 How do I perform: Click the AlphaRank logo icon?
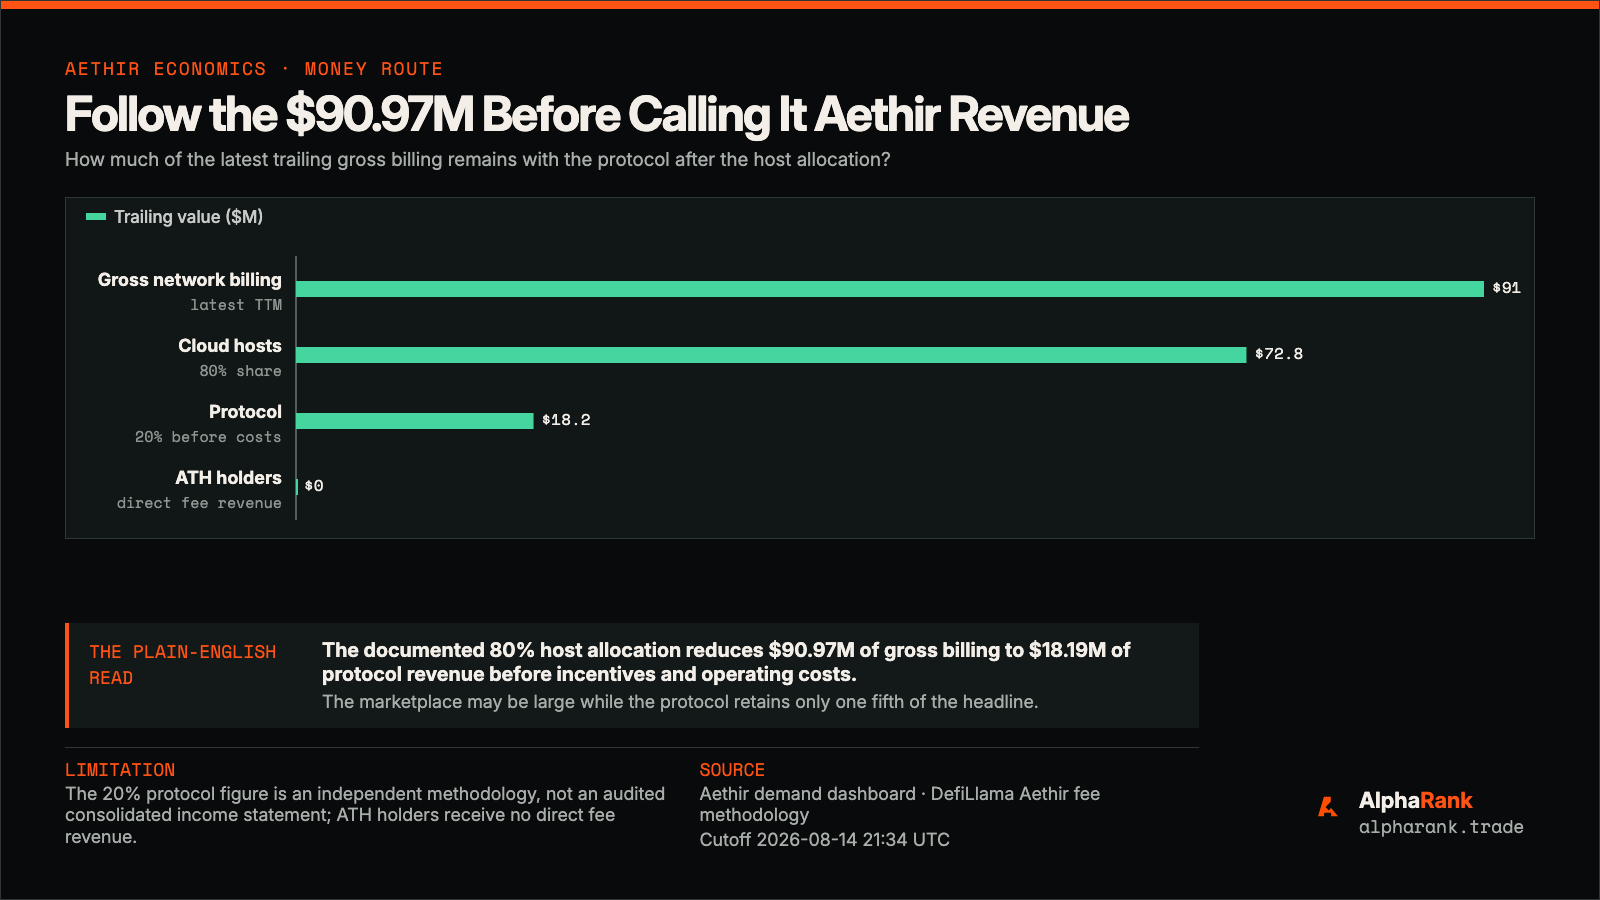click(x=1328, y=806)
